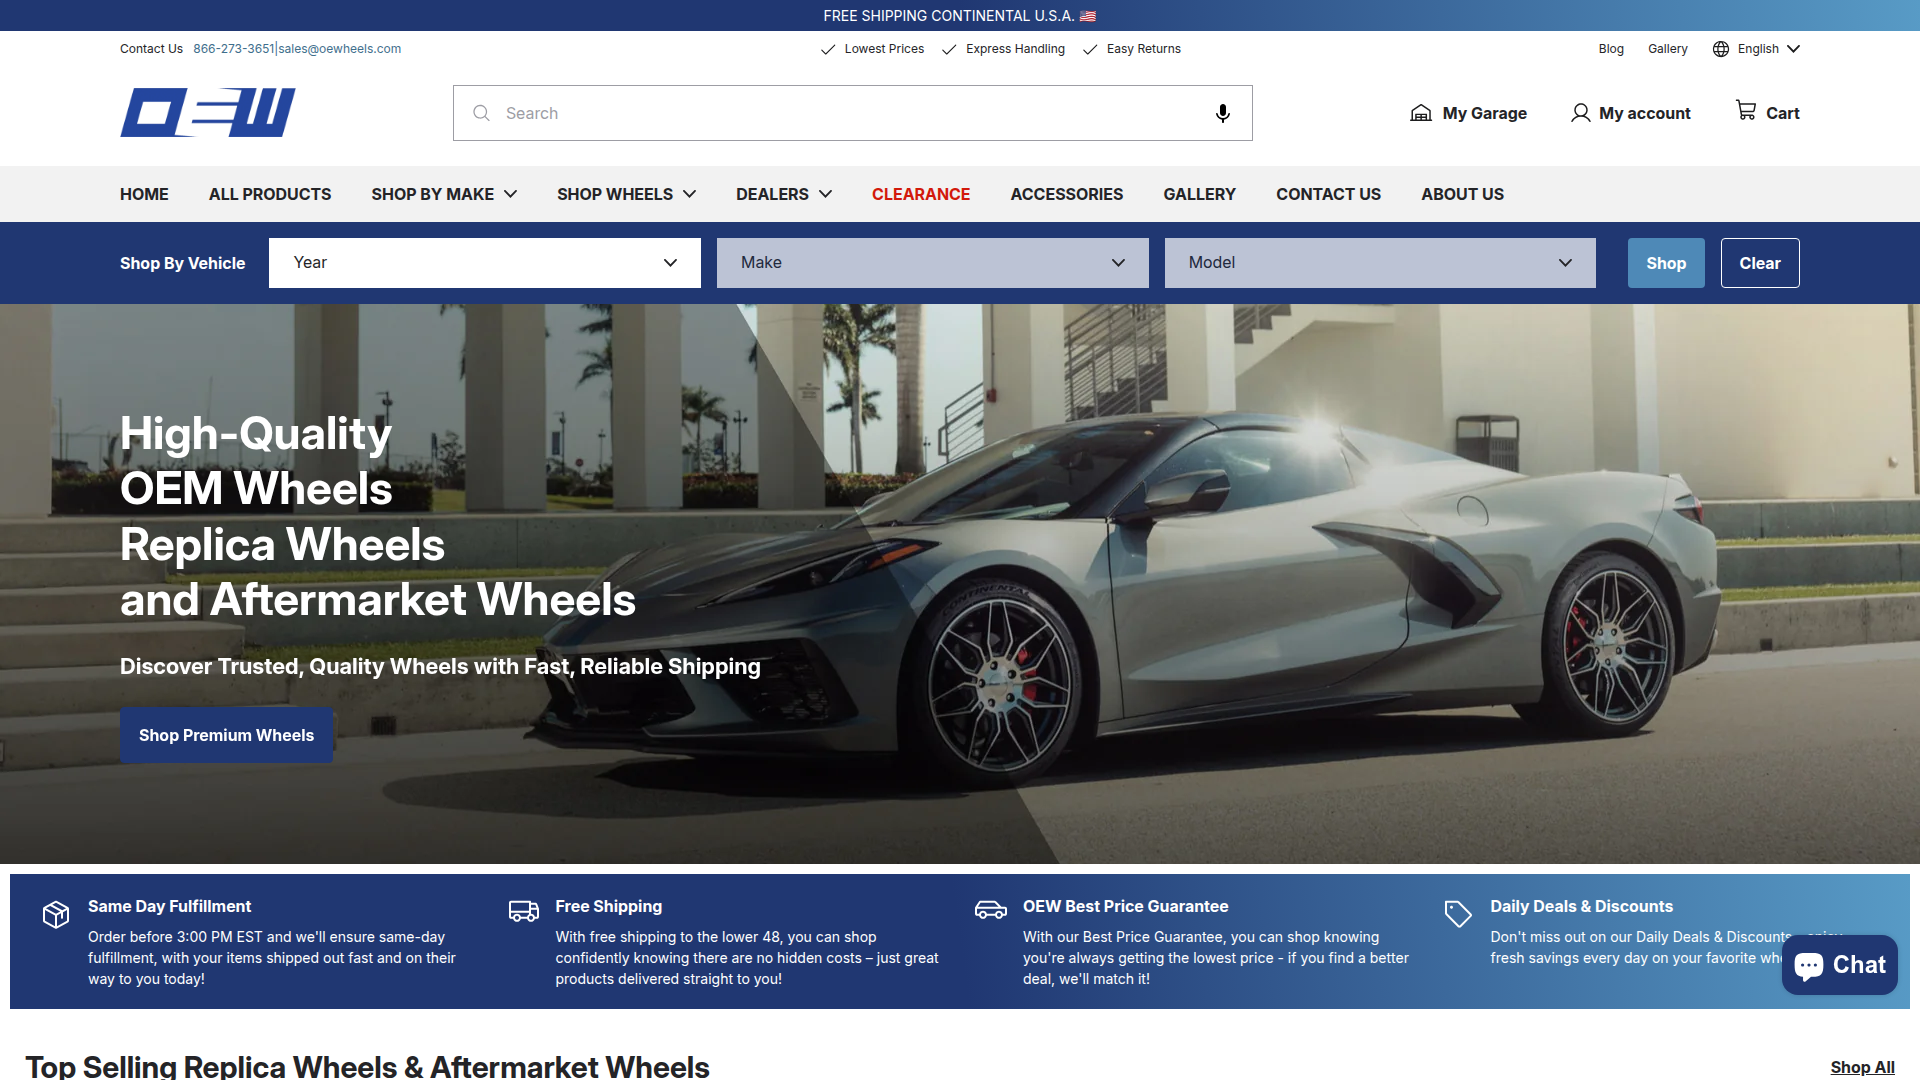Expand the Shop By Make menu
Screen dimensions: 1920x1080
click(x=444, y=194)
